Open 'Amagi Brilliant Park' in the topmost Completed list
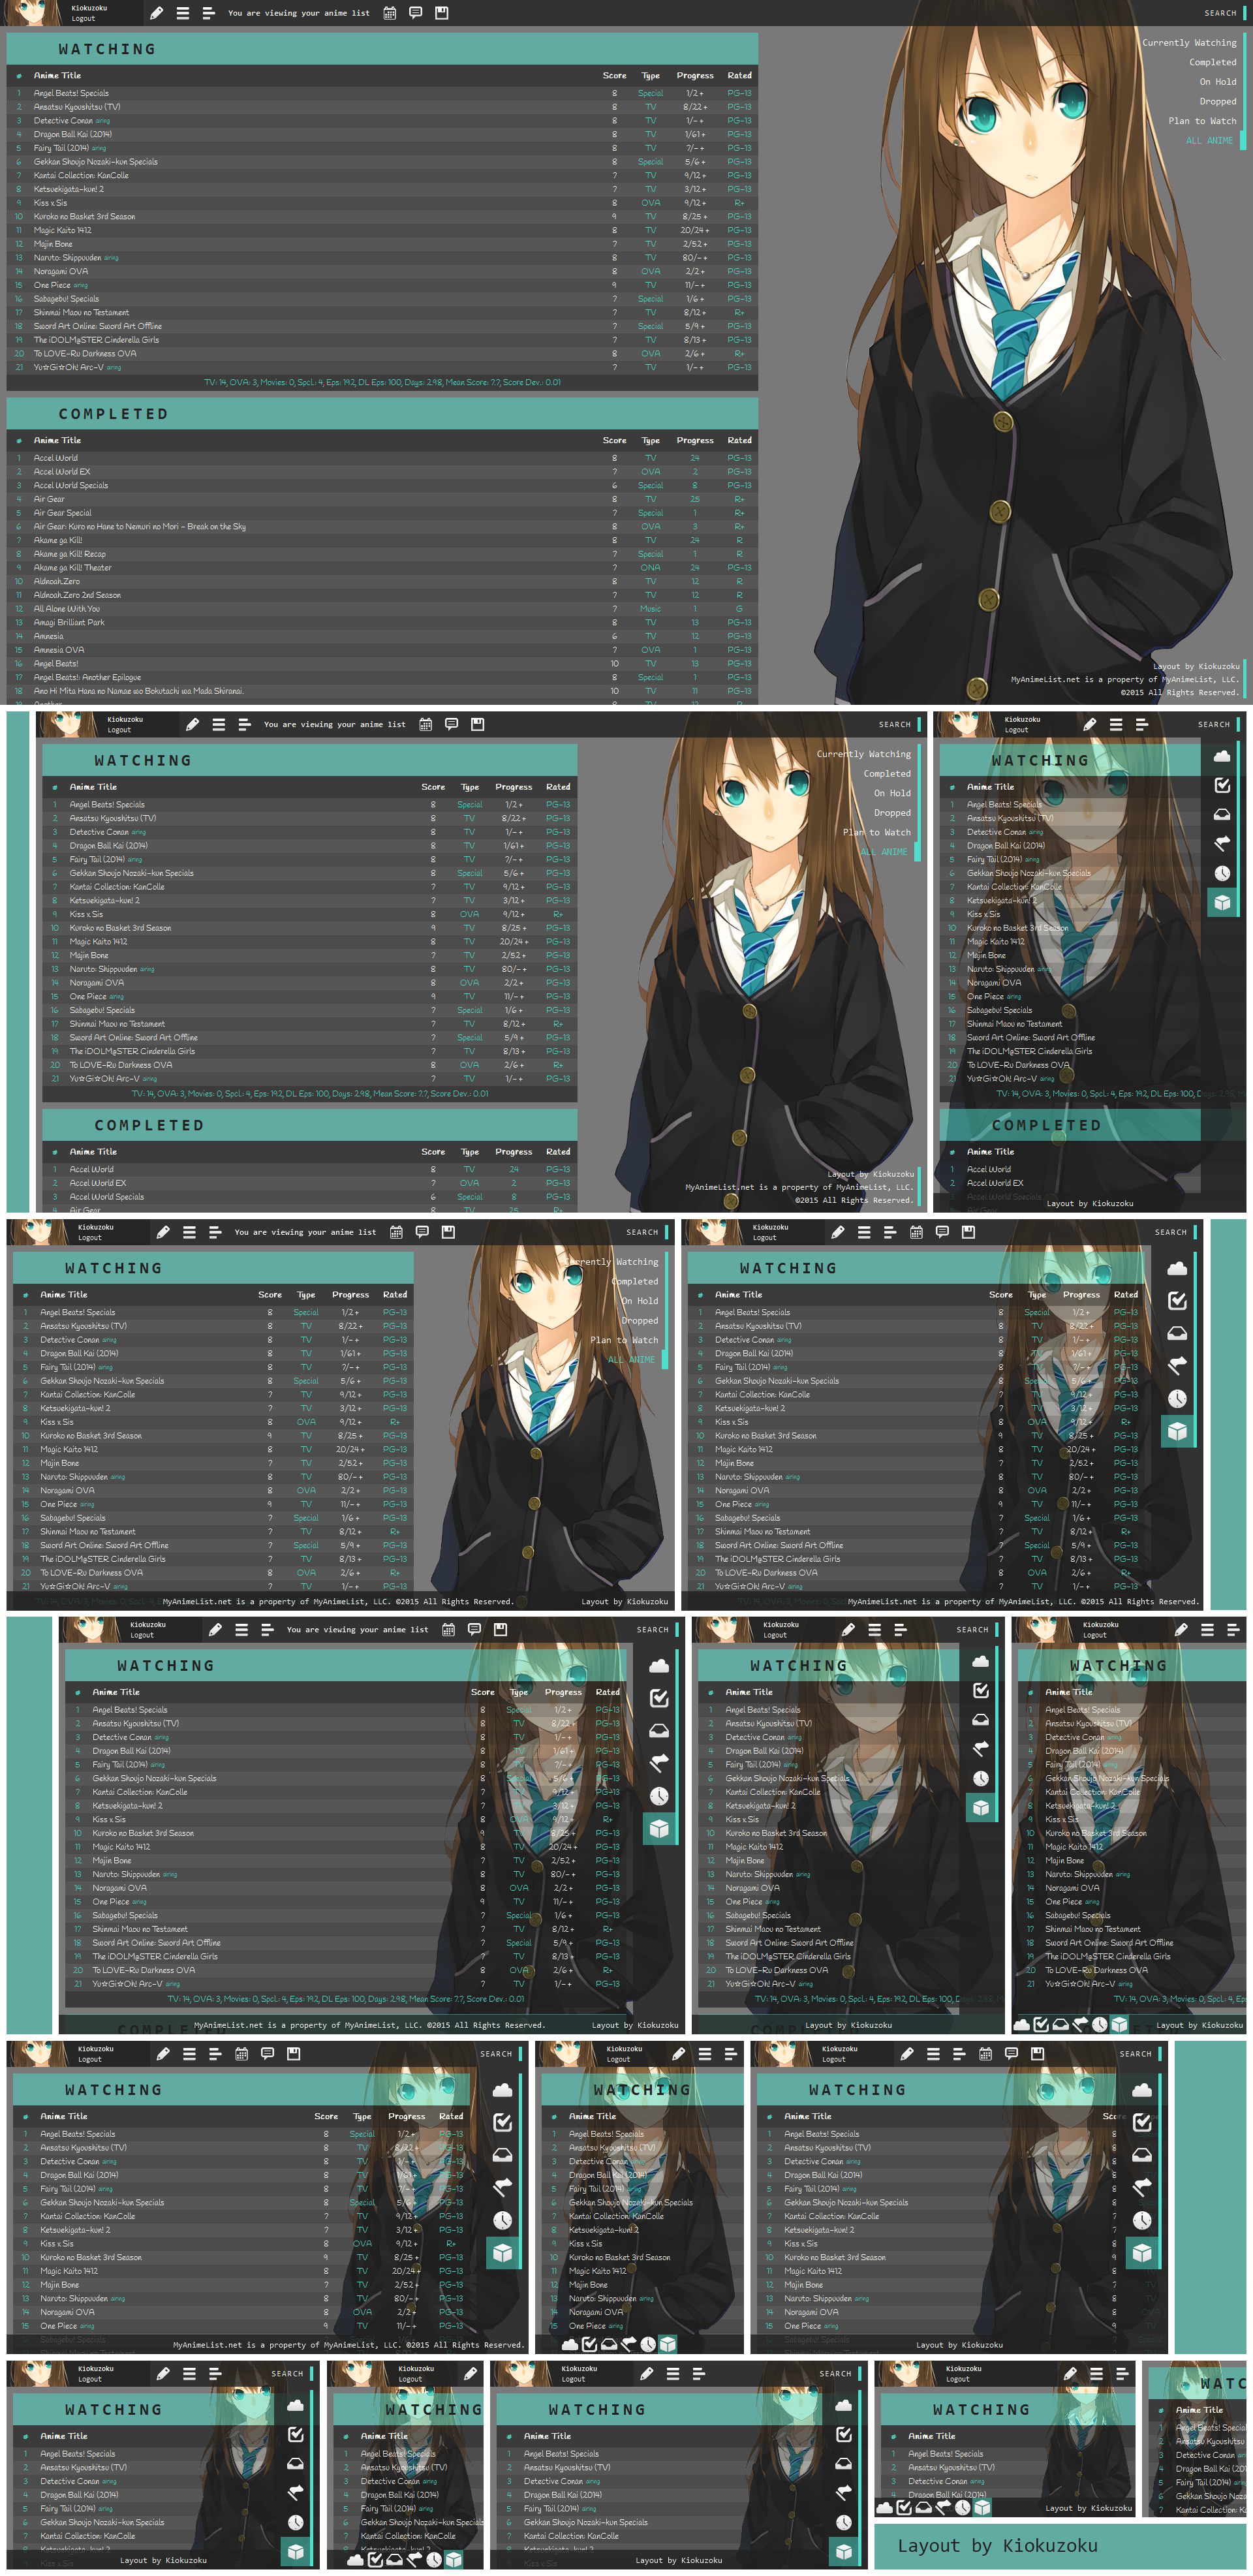This screenshot has width=1253, height=2576. pyautogui.click(x=69, y=623)
